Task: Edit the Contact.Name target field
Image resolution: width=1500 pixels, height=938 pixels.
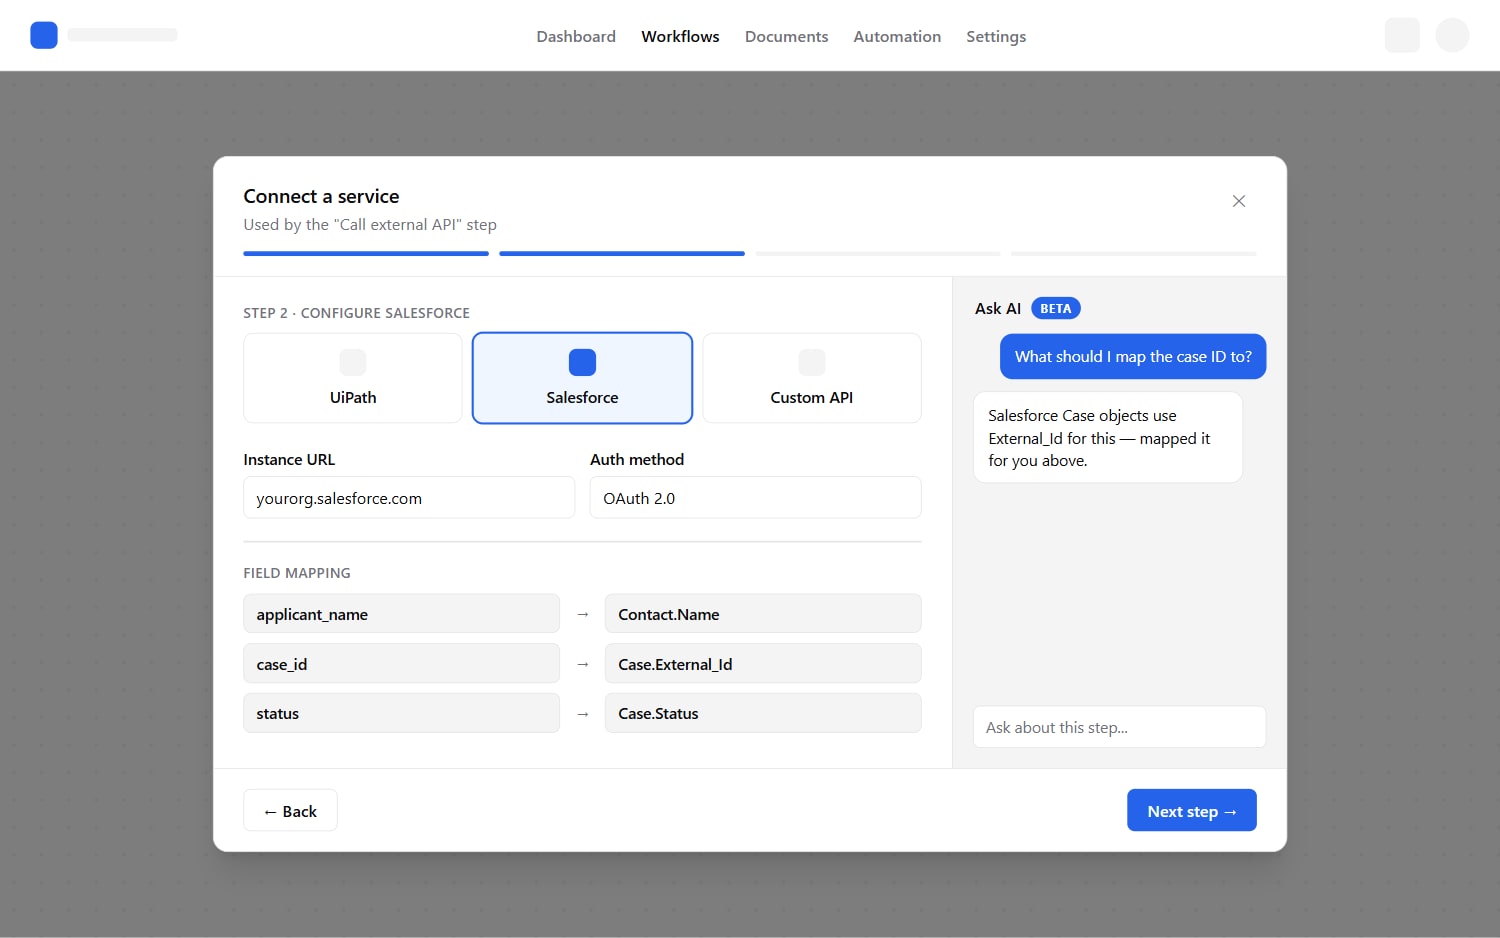Action: pos(763,614)
